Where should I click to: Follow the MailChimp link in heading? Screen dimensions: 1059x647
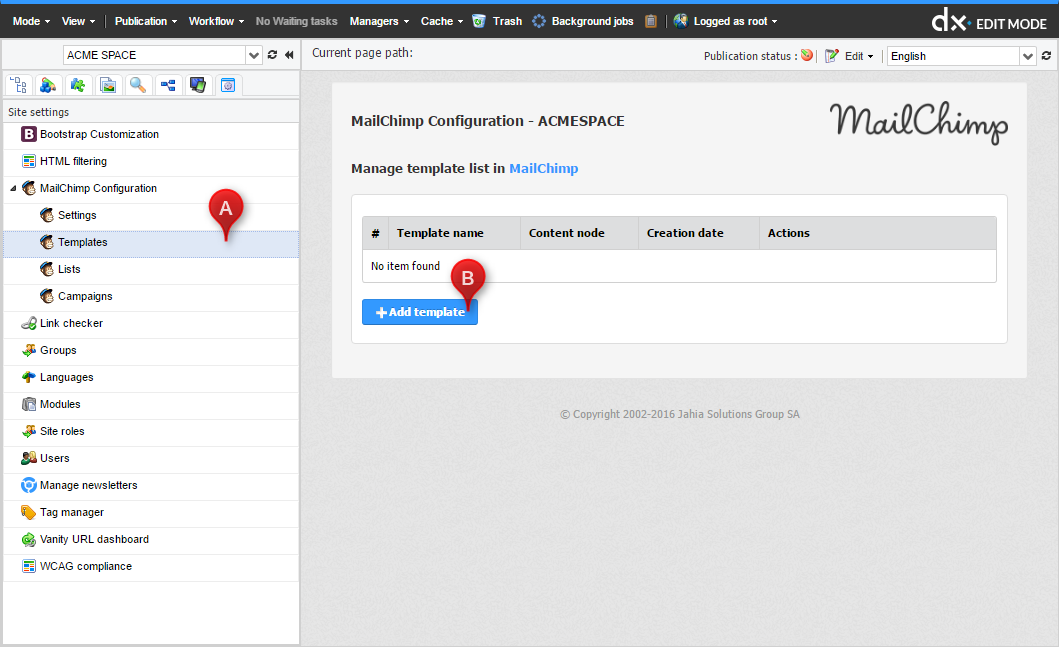[x=543, y=169]
